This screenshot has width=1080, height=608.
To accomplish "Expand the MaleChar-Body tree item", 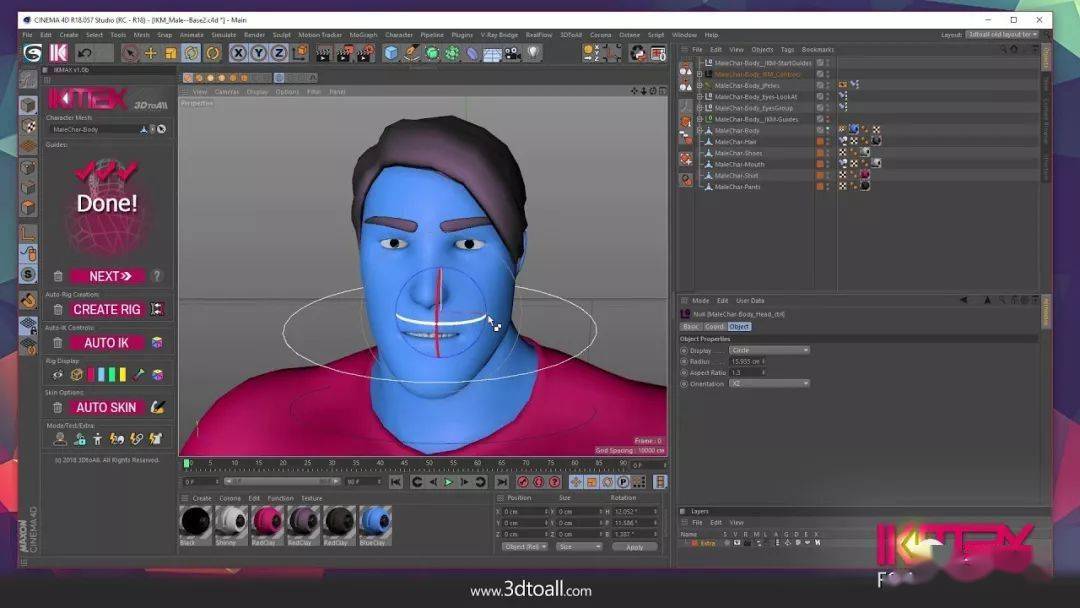I will 699,131.
